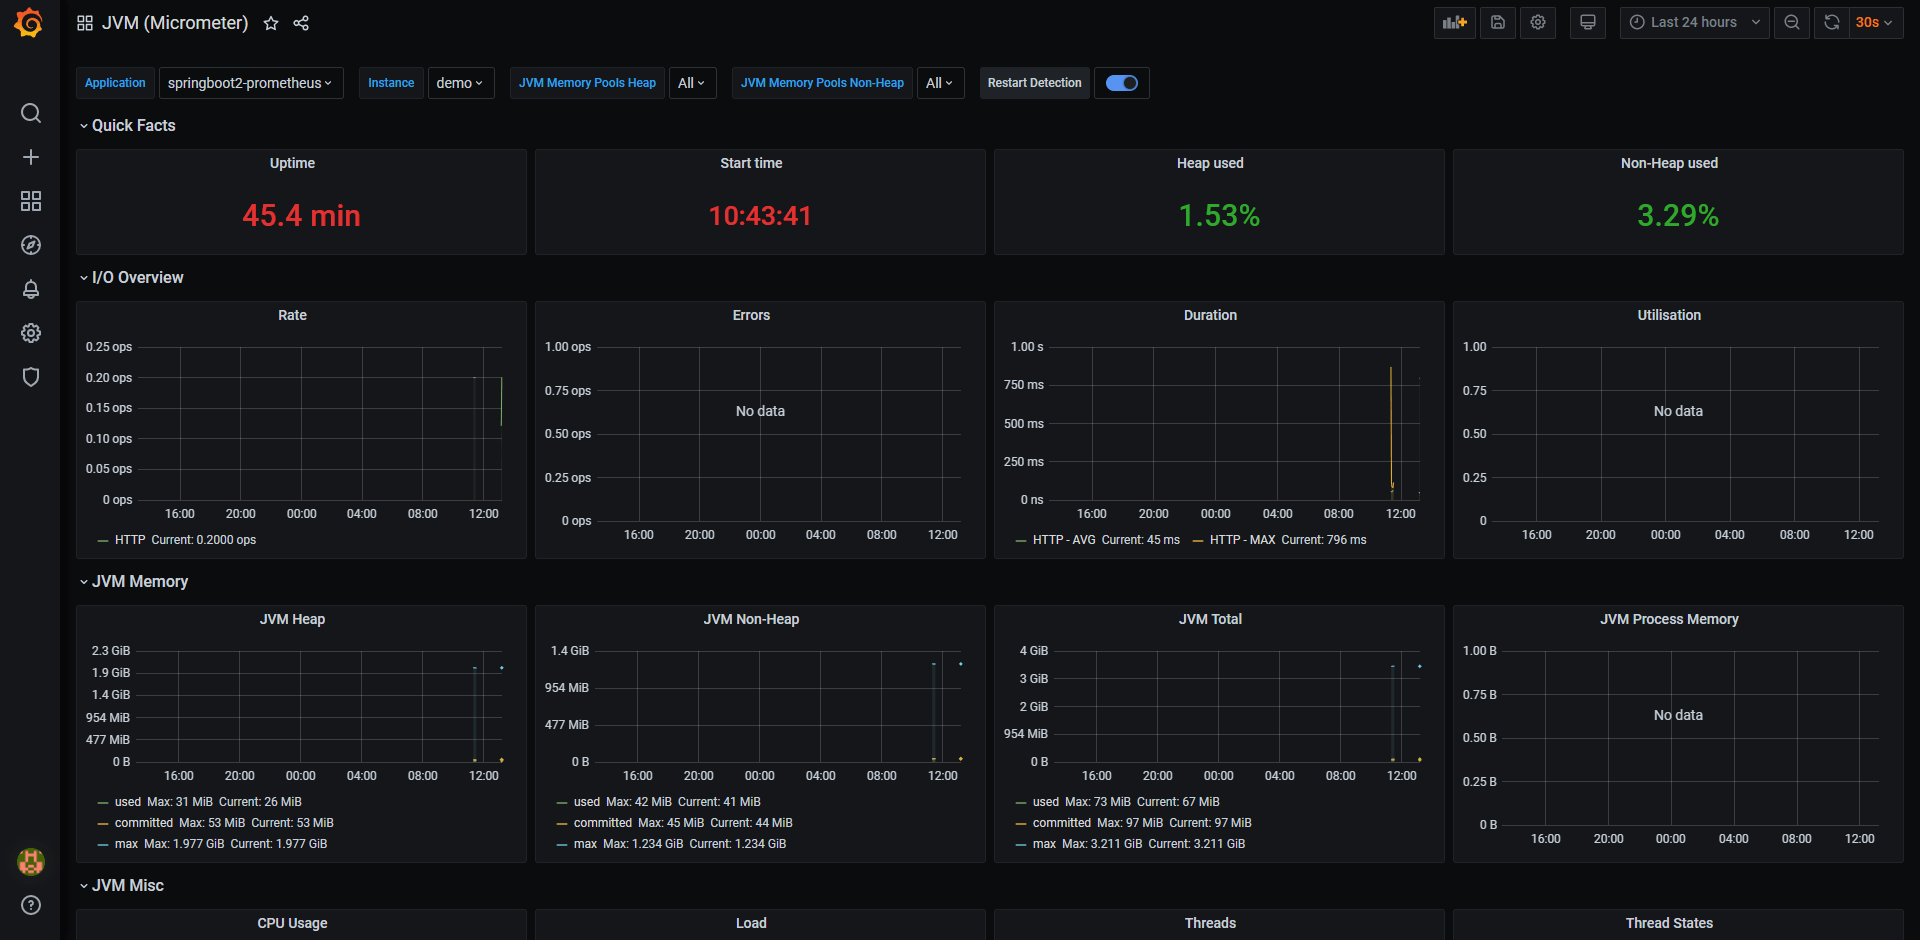This screenshot has width=1920, height=940.
Task: Open the Dashboards icon in sidebar
Action: click(31, 201)
